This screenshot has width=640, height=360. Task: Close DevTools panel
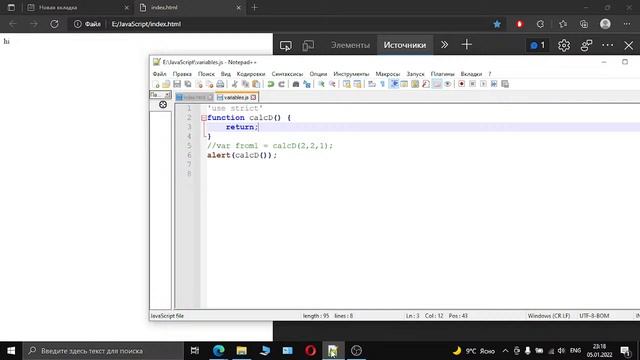click(629, 45)
